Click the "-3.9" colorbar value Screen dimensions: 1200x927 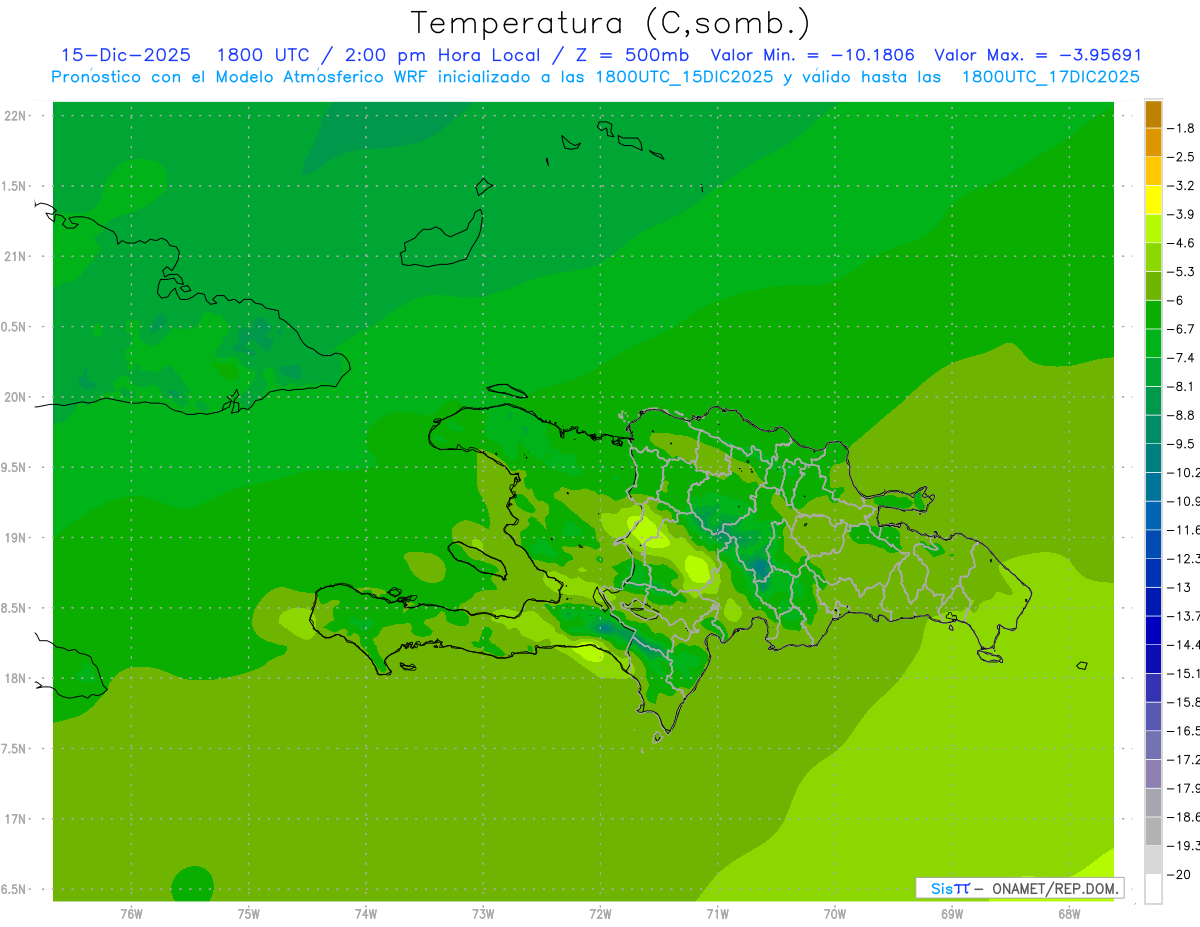(x=1180, y=214)
